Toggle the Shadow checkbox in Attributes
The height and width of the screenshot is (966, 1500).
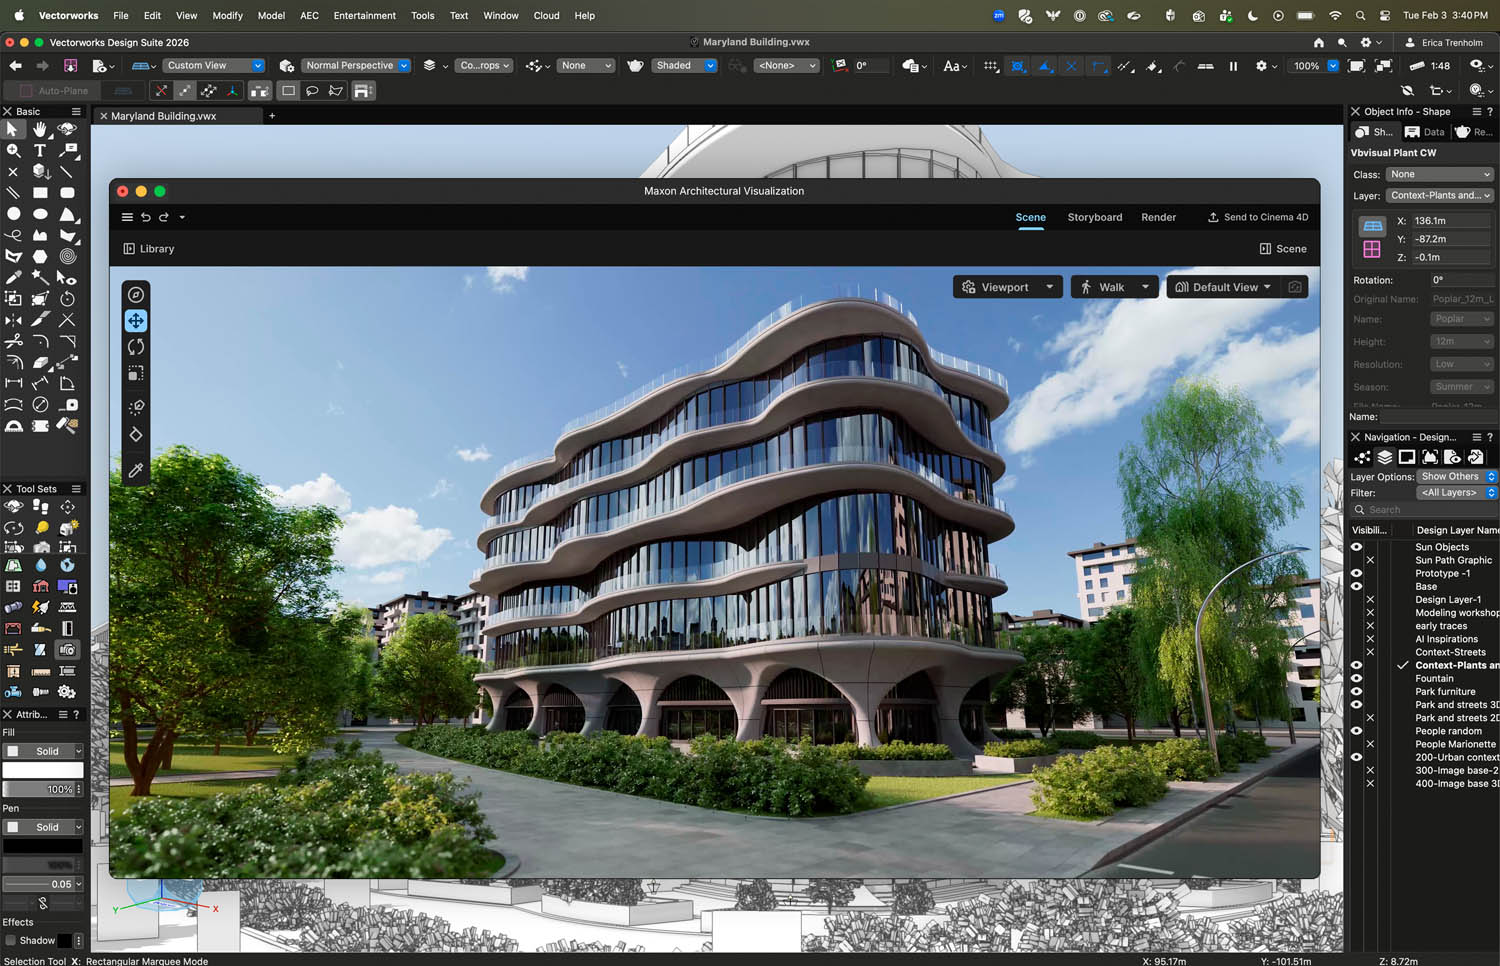coord(11,940)
